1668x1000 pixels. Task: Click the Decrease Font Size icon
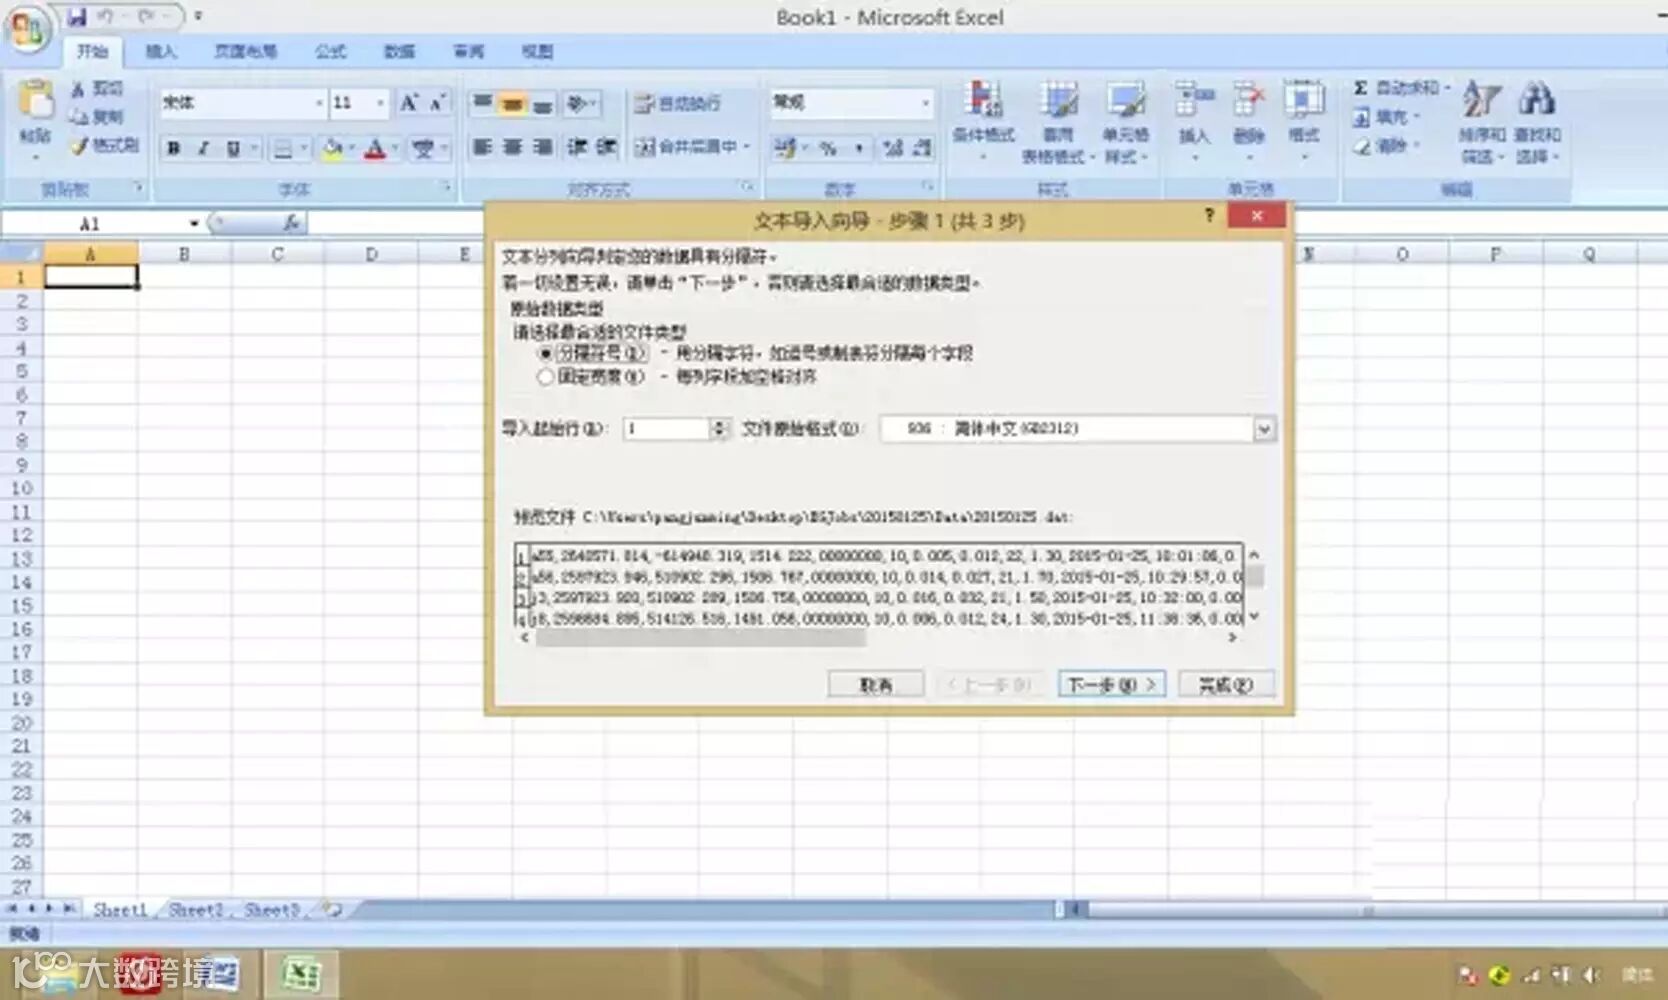tap(437, 102)
